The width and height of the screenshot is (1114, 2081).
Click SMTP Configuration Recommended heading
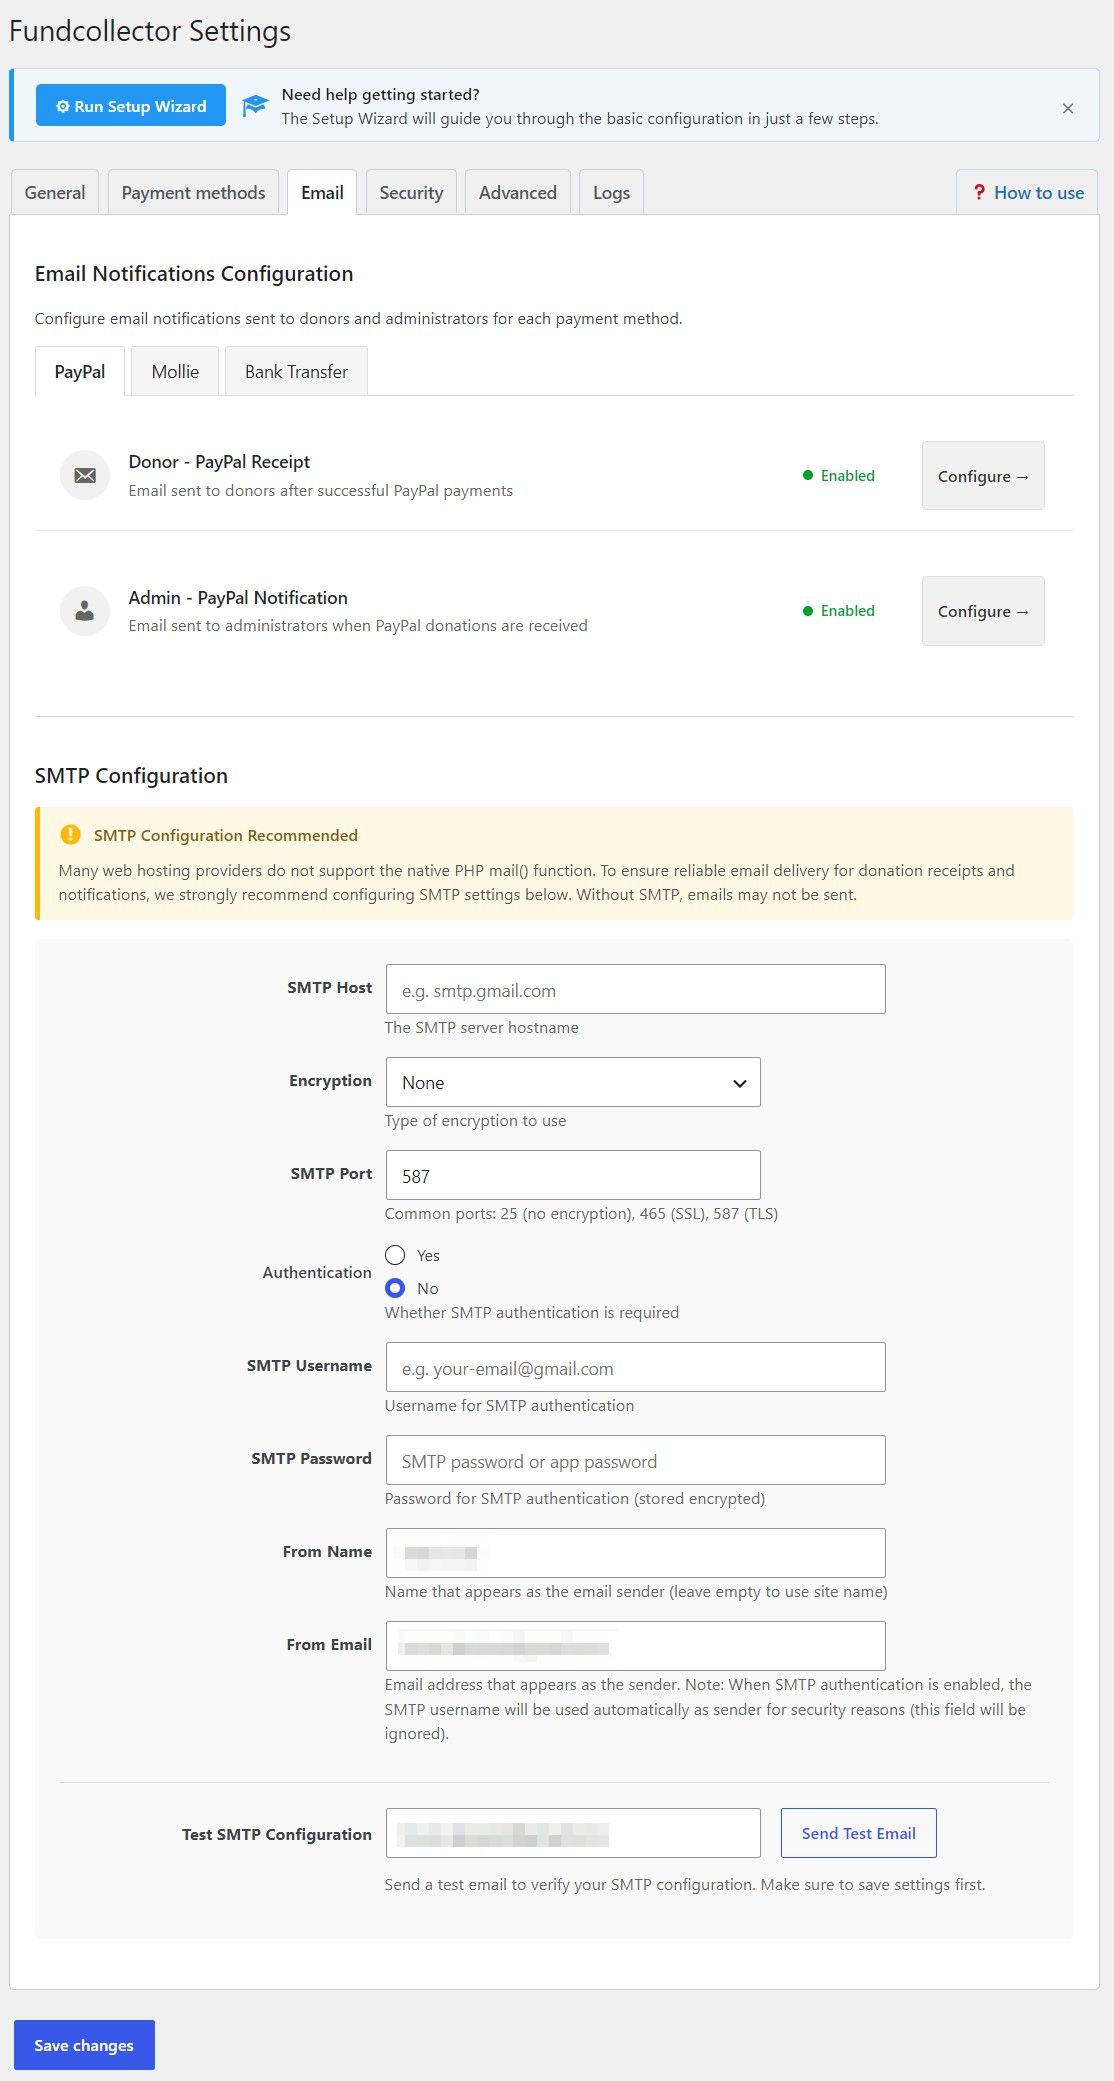[226, 835]
